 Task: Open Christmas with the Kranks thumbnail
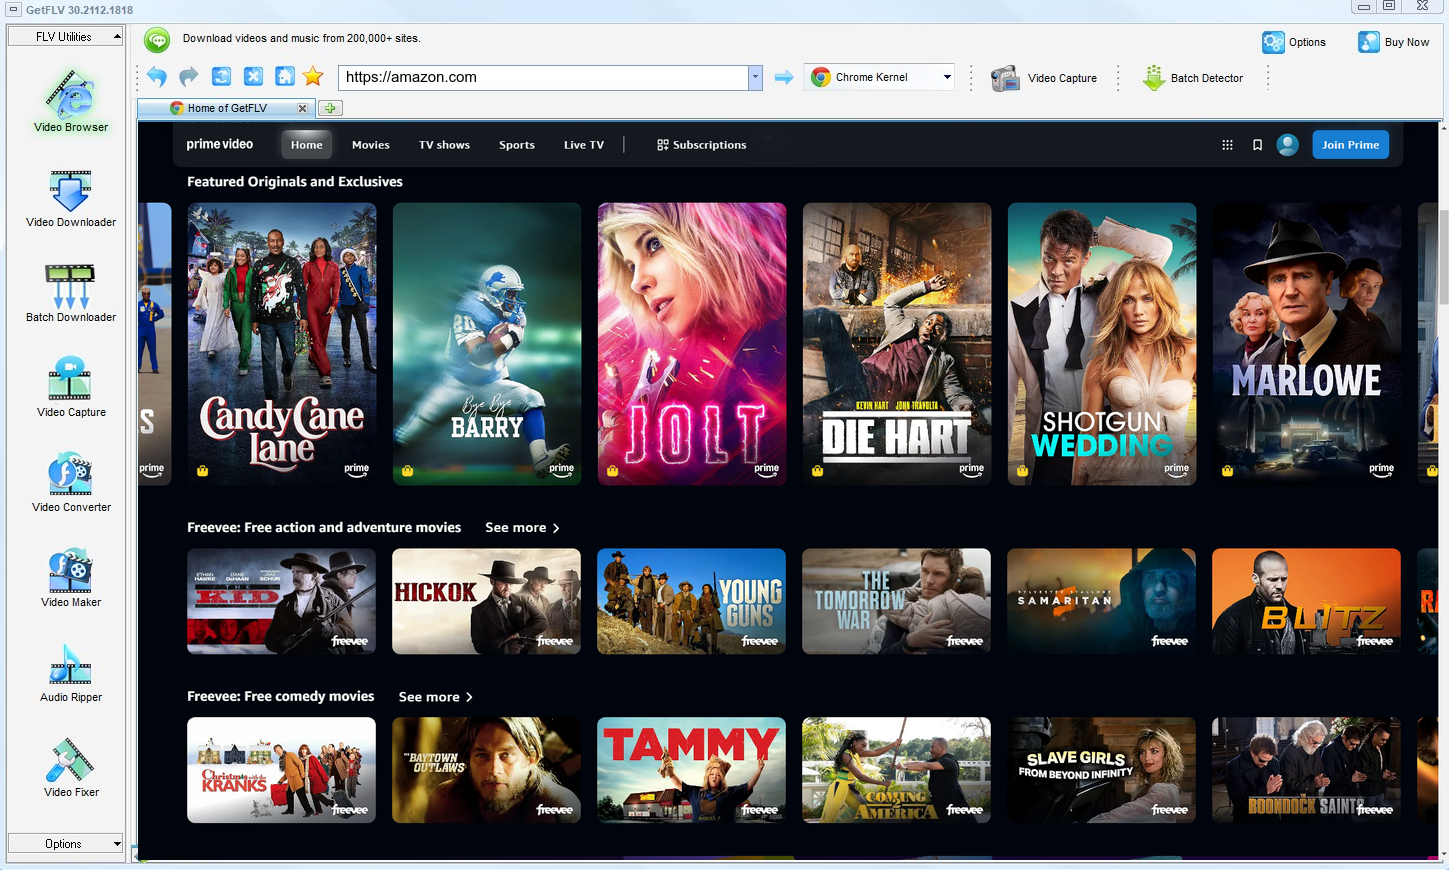pyautogui.click(x=281, y=770)
